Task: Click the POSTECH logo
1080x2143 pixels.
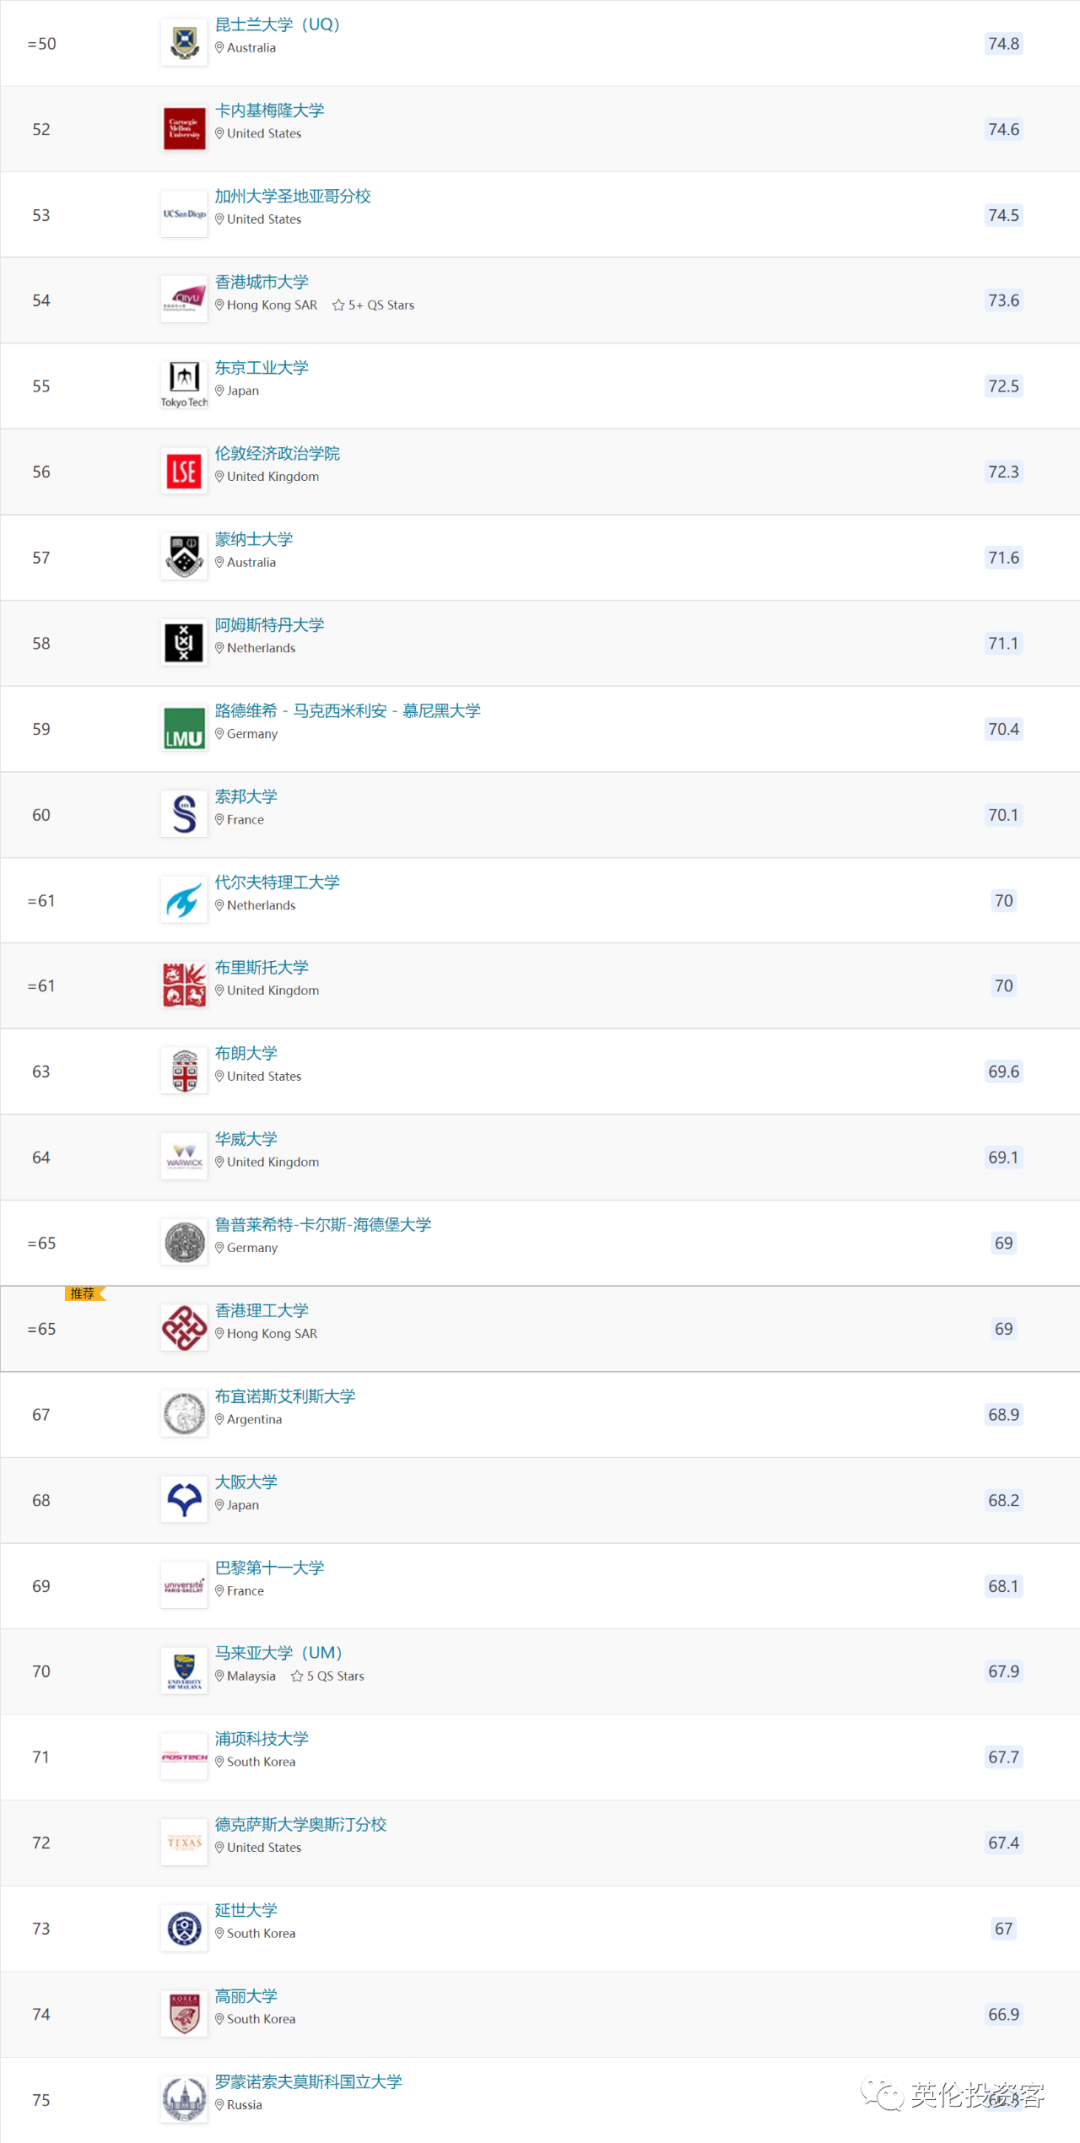Action: click(x=184, y=1757)
